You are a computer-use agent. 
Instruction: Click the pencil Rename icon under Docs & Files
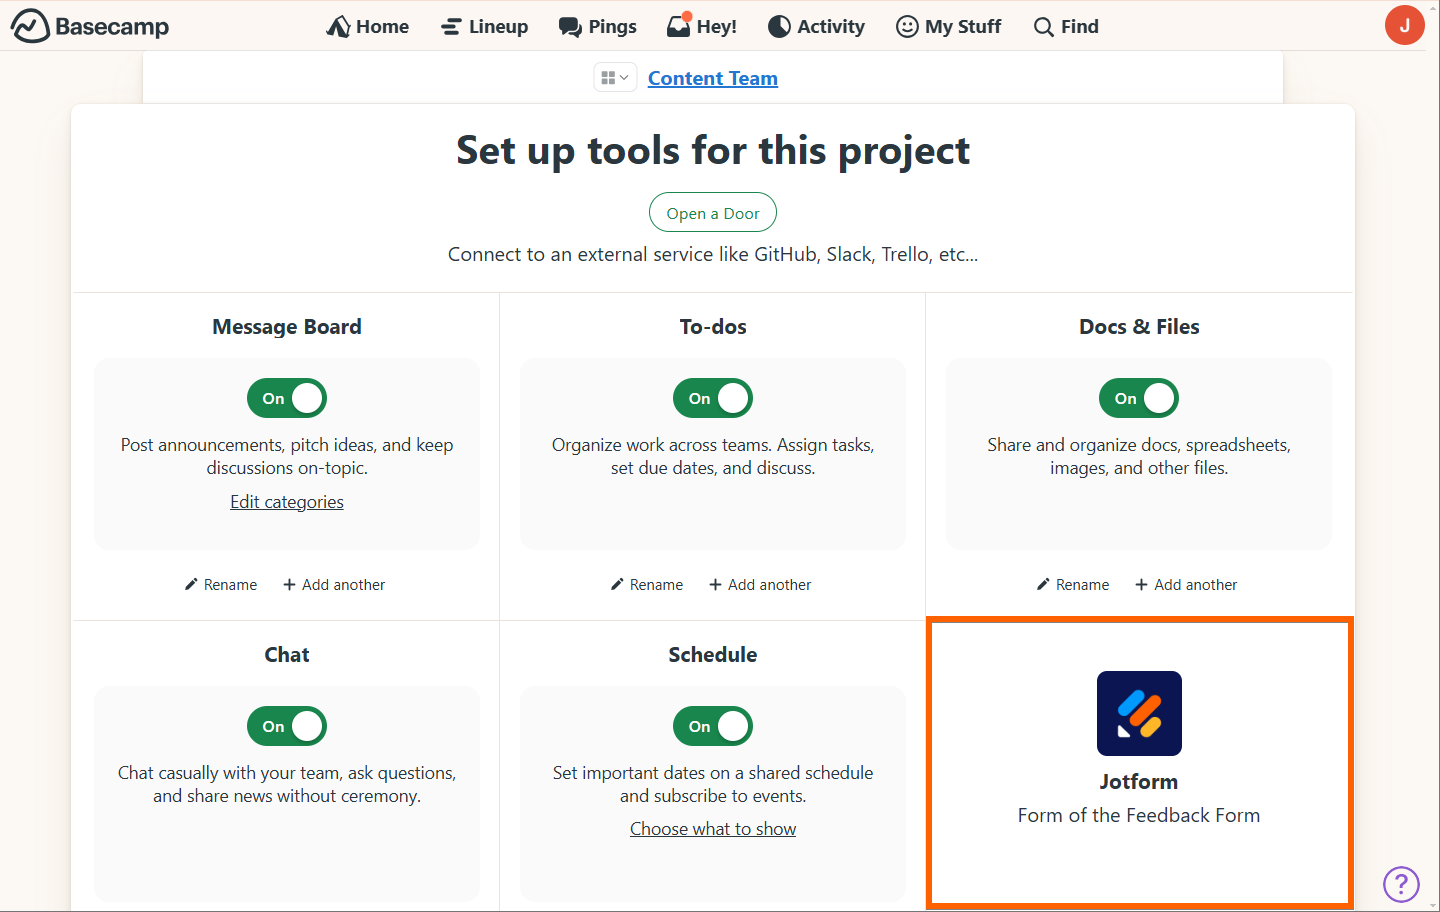pos(1043,585)
